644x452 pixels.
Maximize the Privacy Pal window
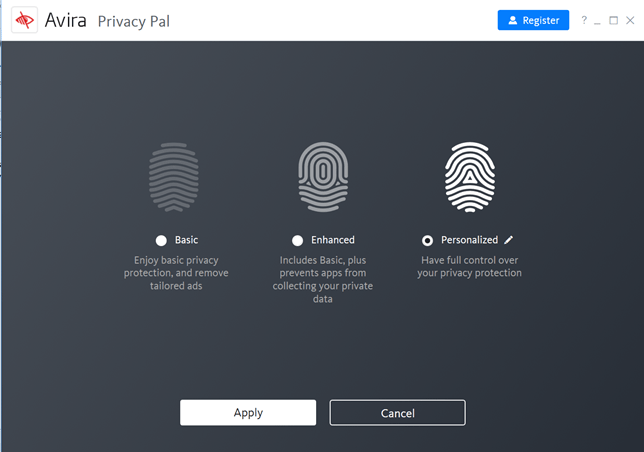click(x=613, y=20)
